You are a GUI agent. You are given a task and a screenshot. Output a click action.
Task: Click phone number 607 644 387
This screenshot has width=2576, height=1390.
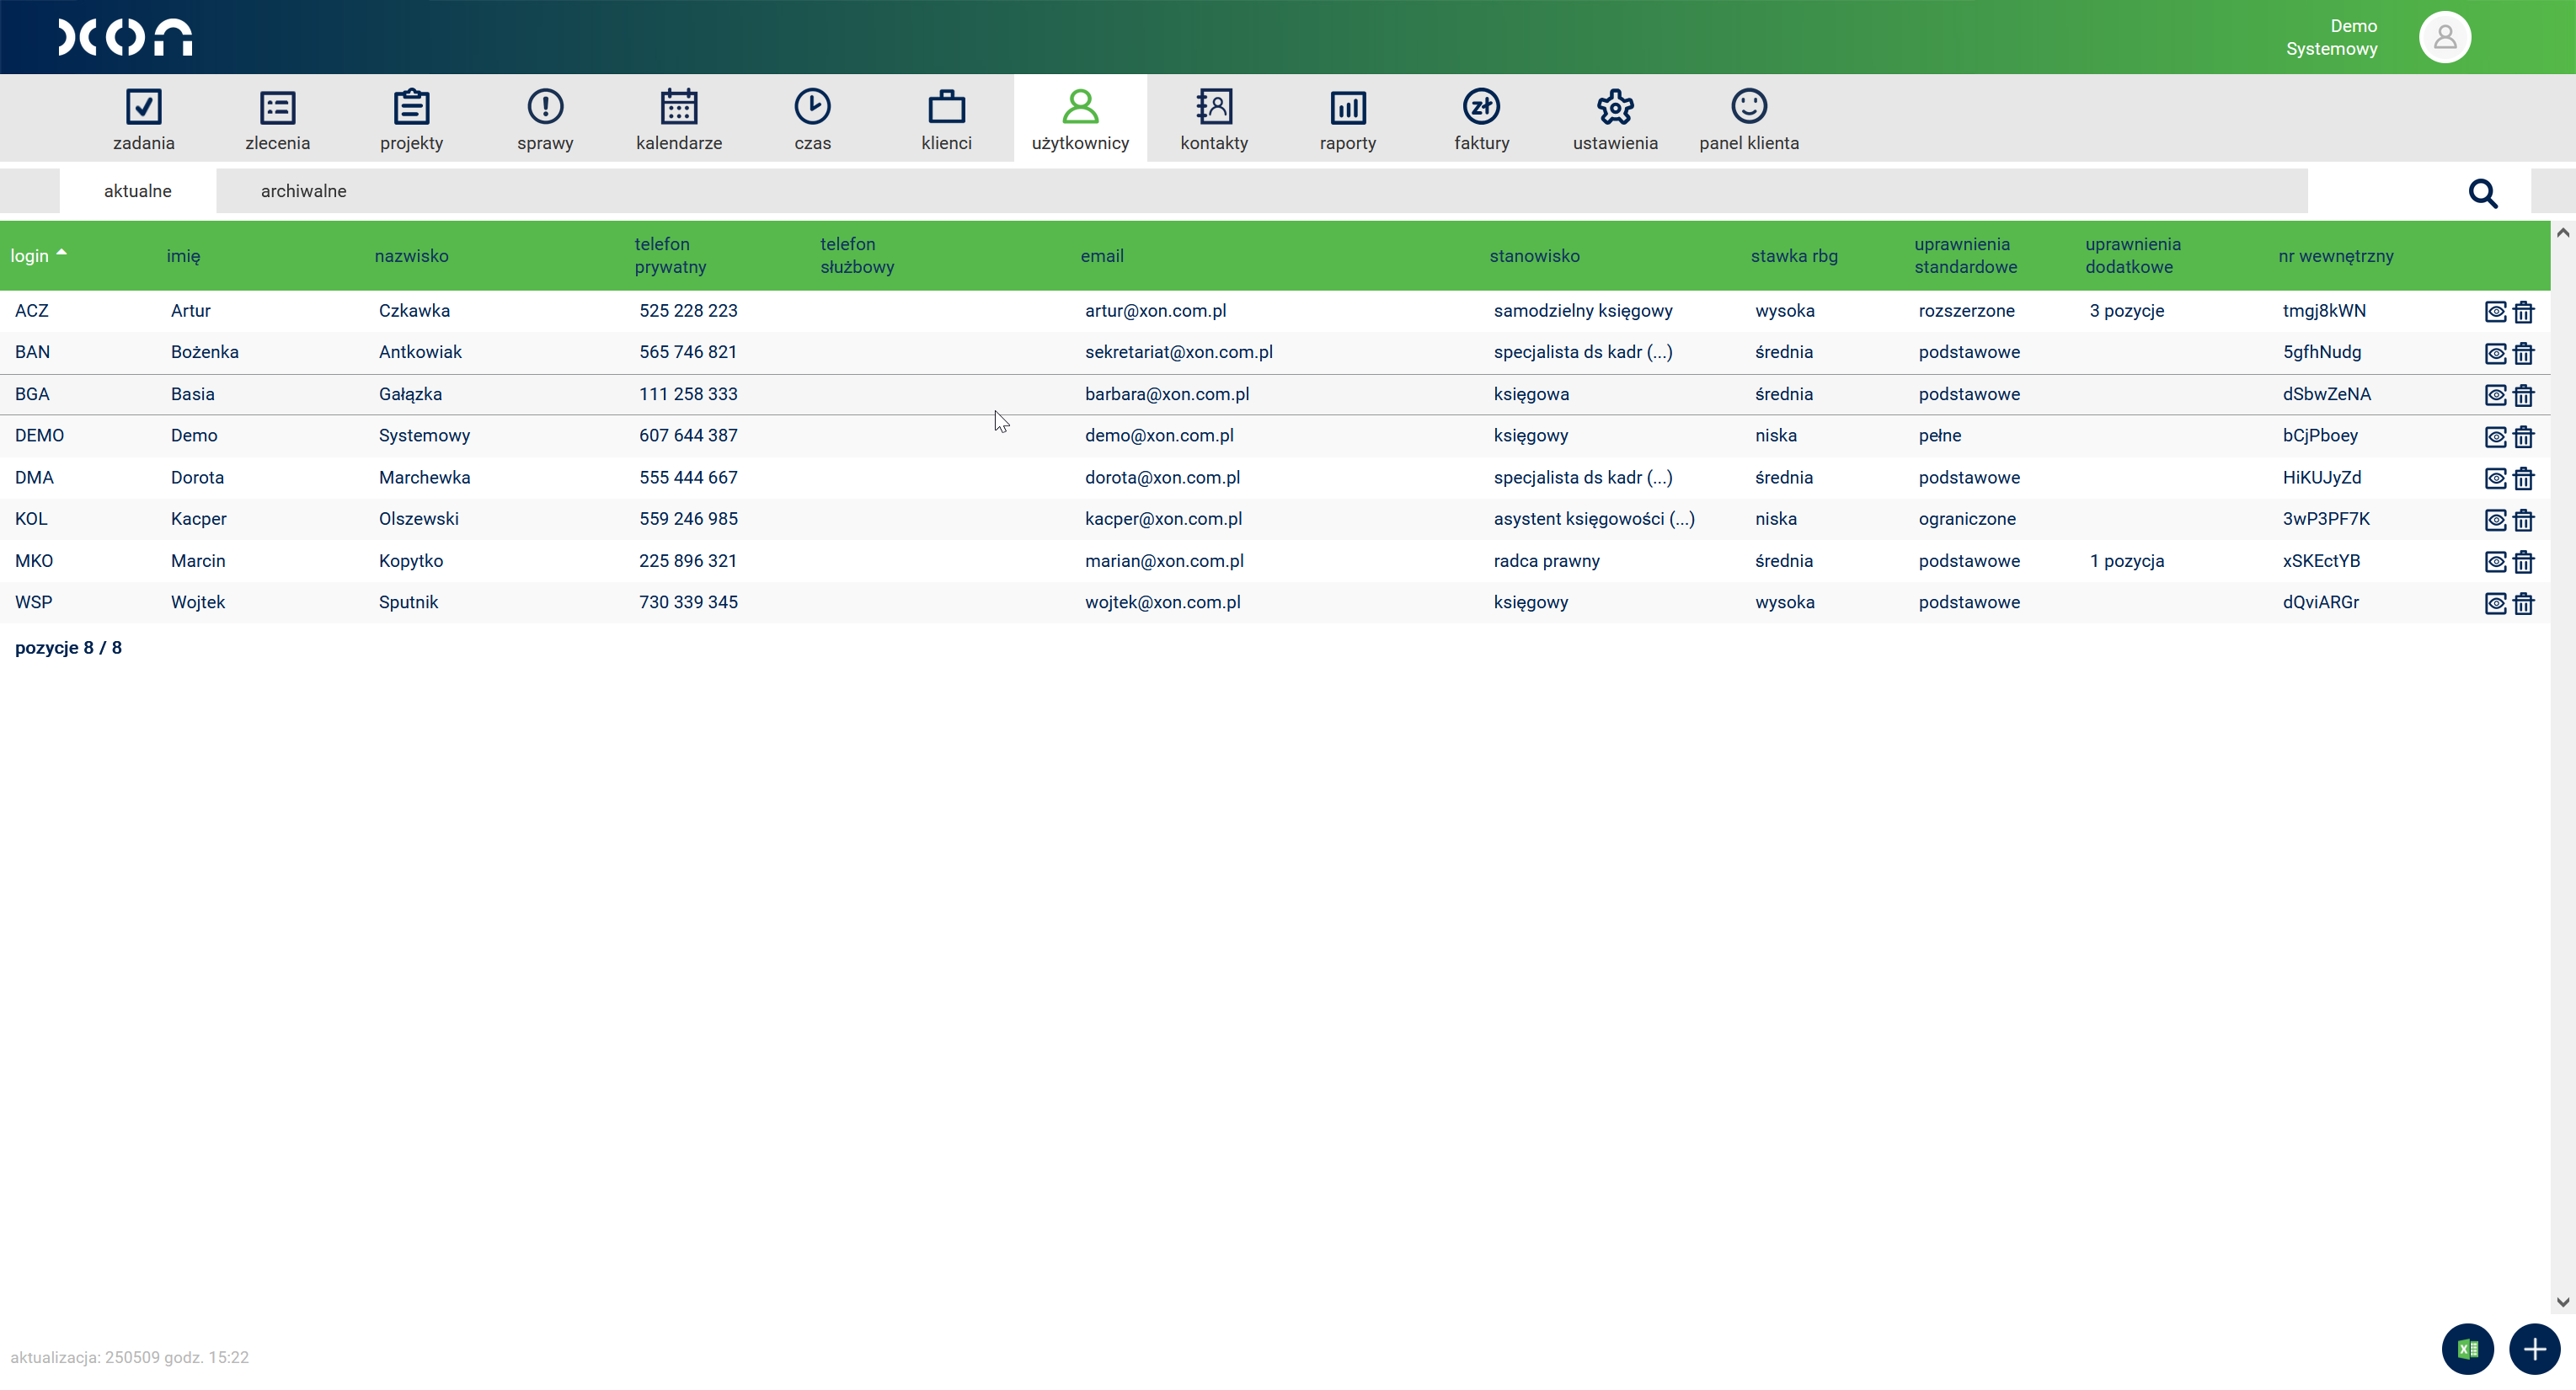click(x=688, y=436)
